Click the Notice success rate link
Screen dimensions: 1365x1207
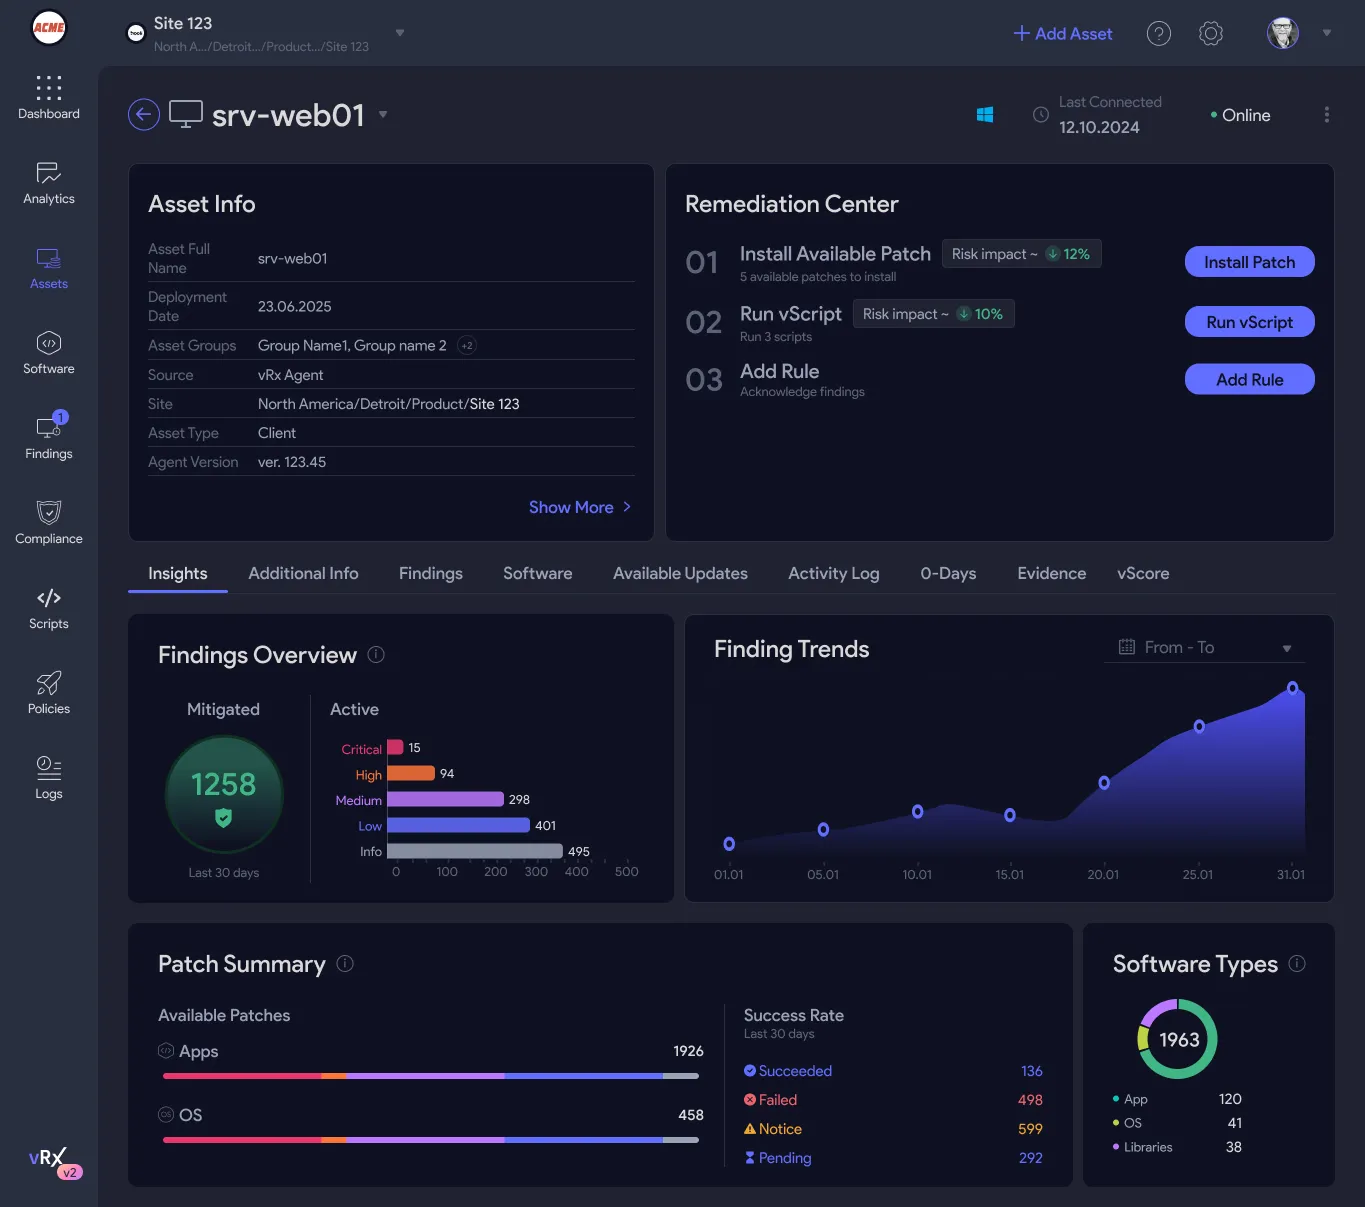[773, 1129]
